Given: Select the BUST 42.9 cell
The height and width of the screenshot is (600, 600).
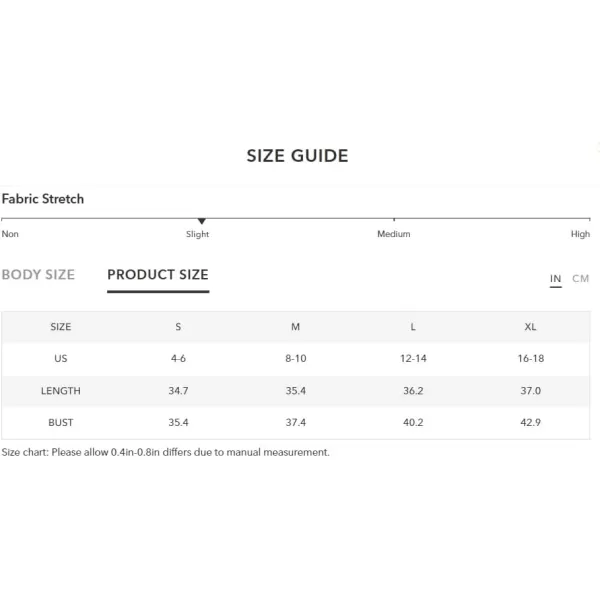Looking at the screenshot, I should (x=530, y=422).
